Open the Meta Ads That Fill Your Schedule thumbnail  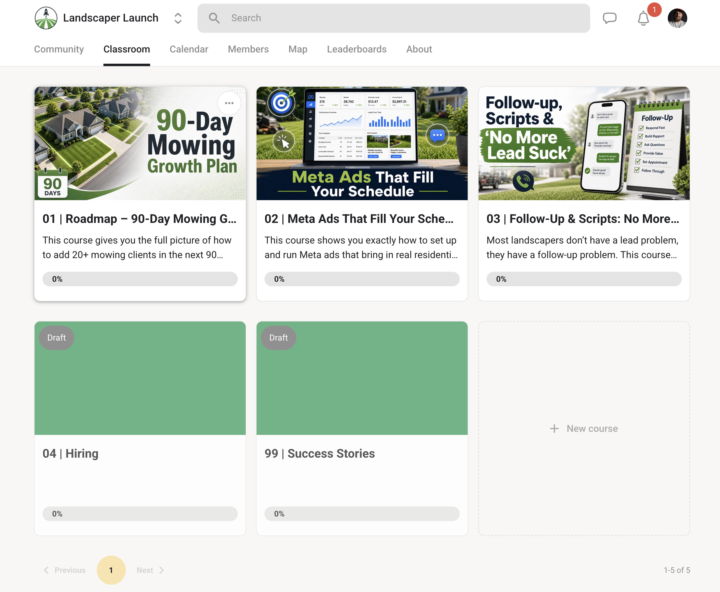click(362, 143)
